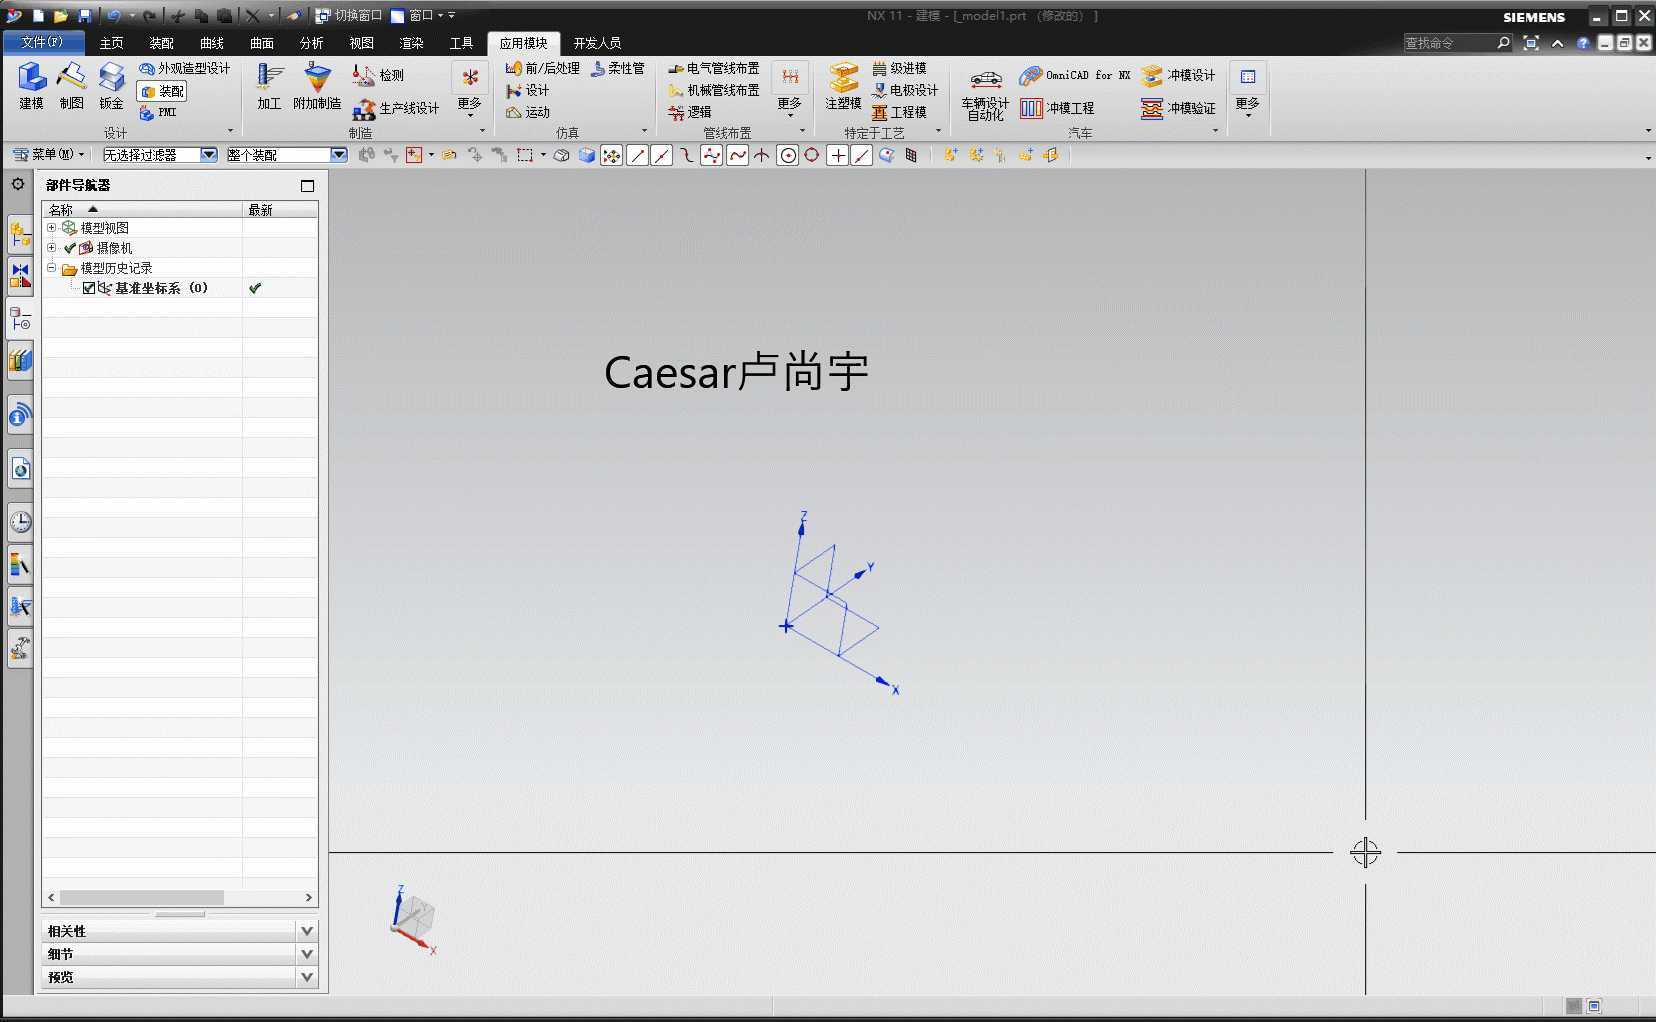The height and width of the screenshot is (1022, 1656).
Task: Open 工程模 module
Action: click(899, 112)
